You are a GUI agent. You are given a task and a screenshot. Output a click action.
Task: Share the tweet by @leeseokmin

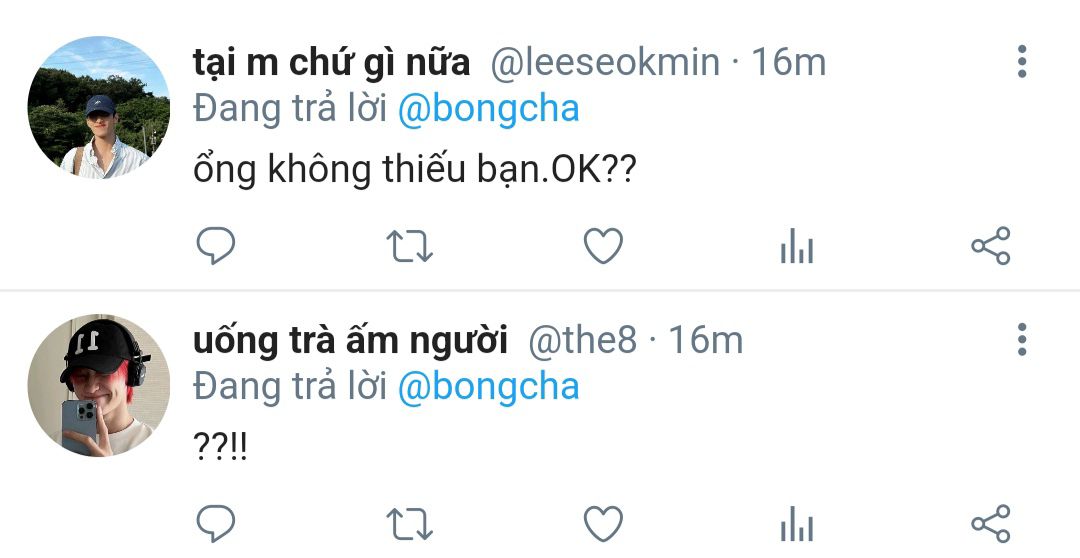991,245
